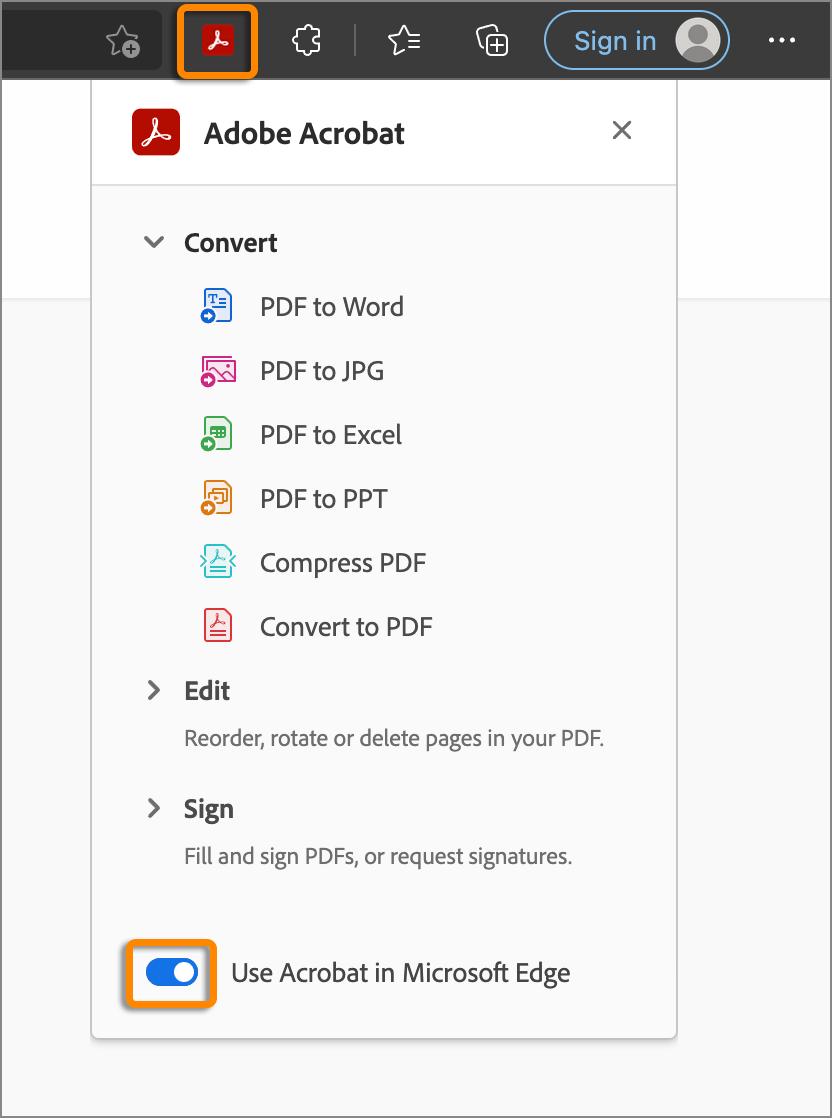
Task: Expand the Sign section
Action: [x=154, y=808]
